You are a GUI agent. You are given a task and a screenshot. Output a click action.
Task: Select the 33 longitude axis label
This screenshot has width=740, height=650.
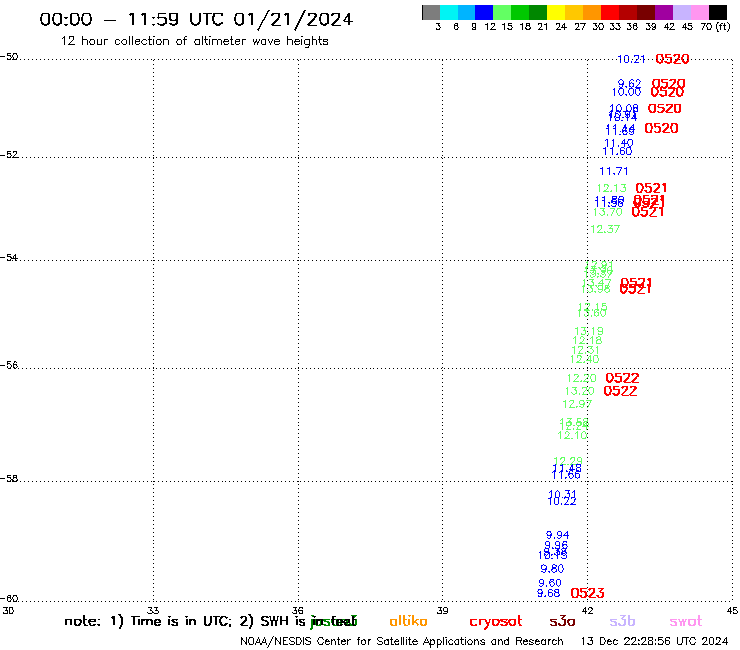pyautogui.click(x=153, y=610)
